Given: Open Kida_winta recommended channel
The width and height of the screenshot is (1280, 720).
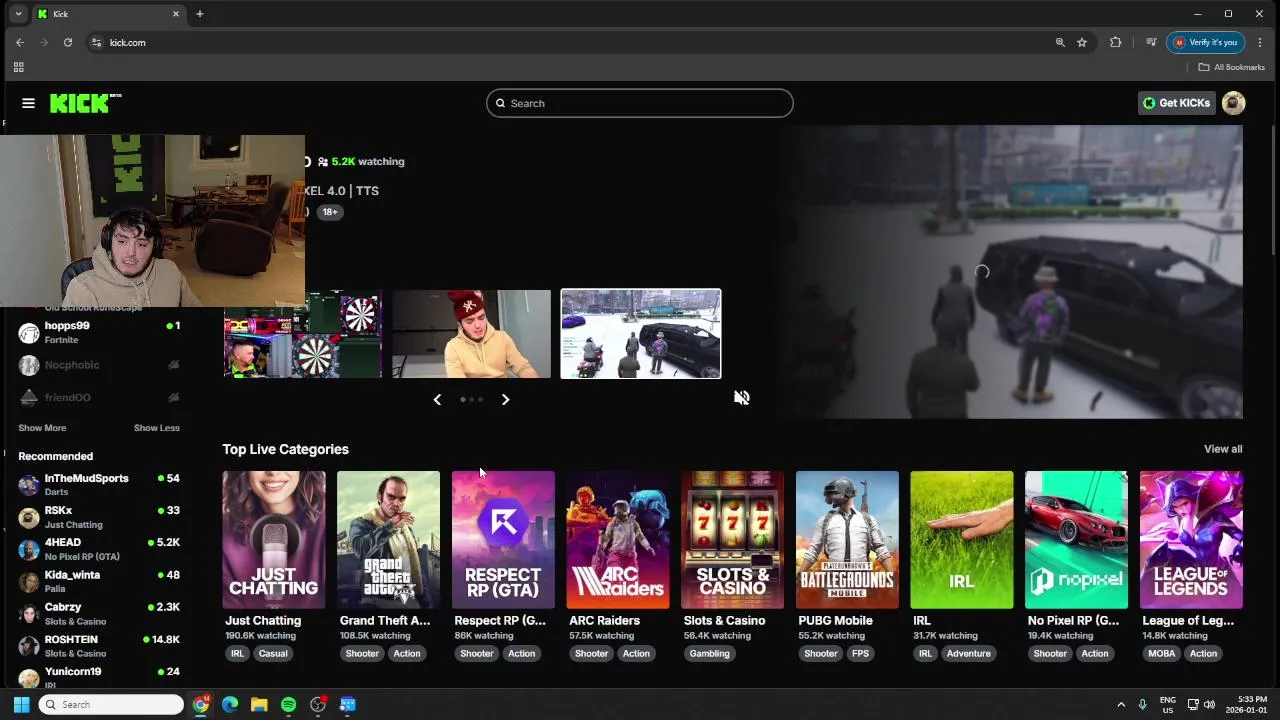Looking at the screenshot, I should coord(99,581).
